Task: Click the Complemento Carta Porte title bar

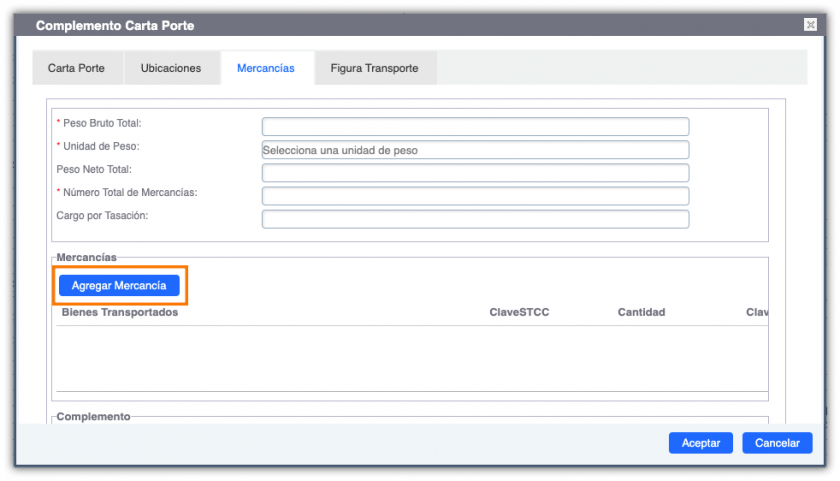Action: pyautogui.click(x=400, y=24)
